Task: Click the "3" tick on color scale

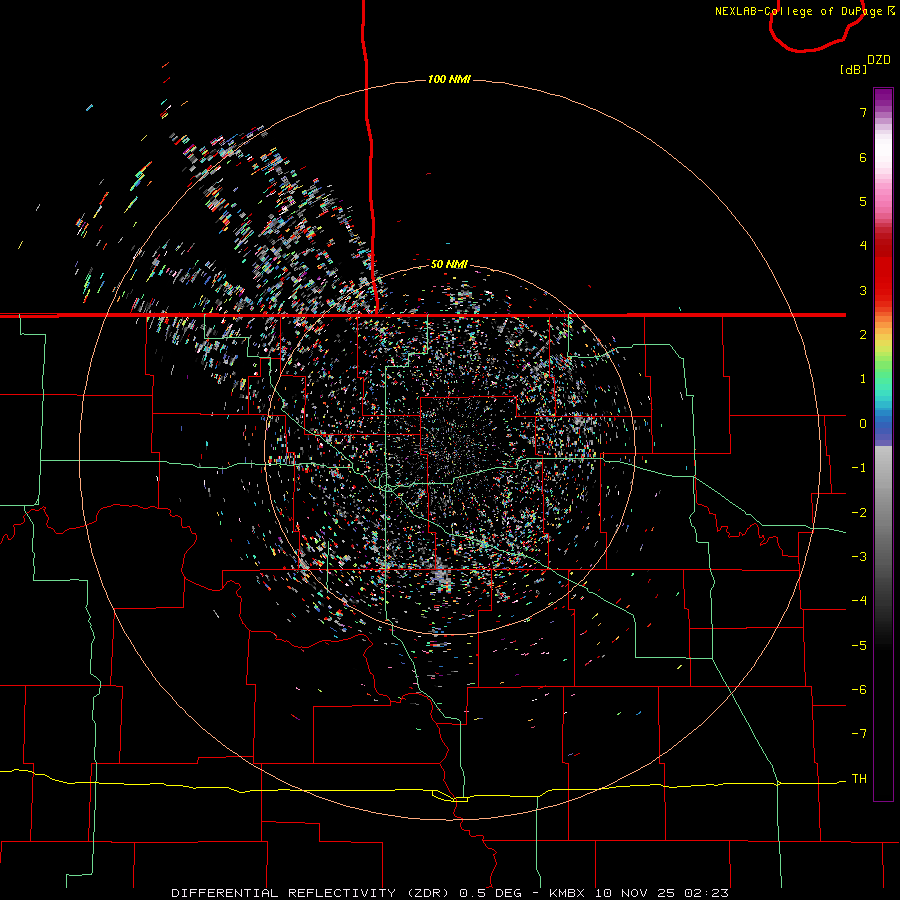Action: tap(863, 290)
